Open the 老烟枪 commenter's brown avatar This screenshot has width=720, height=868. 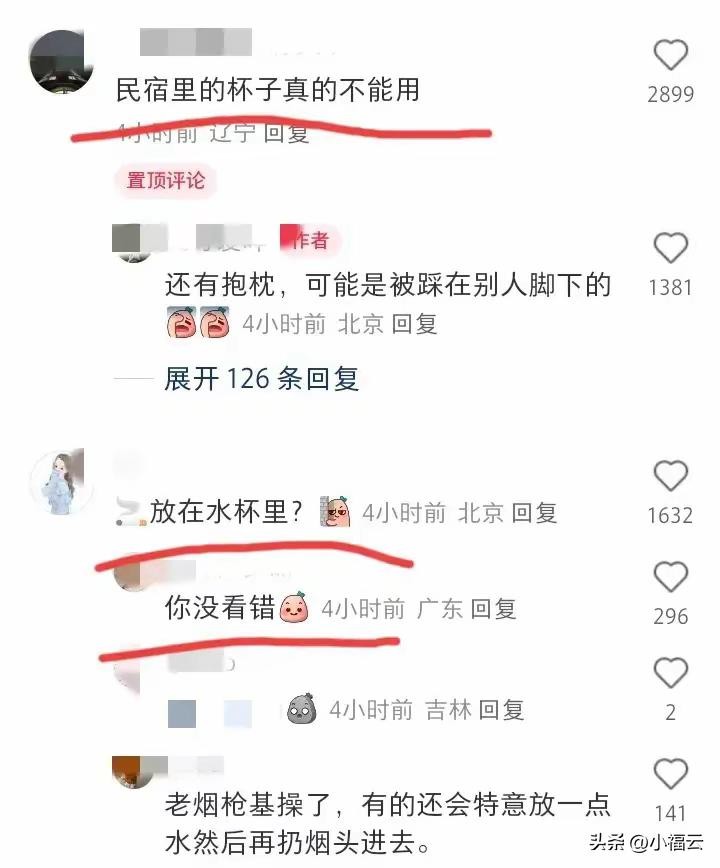pos(132,772)
